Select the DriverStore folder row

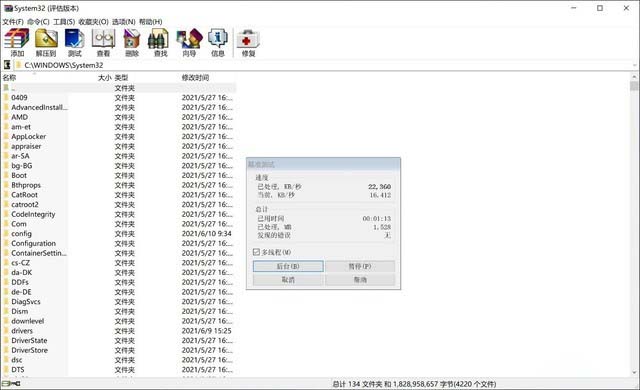pos(118,350)
